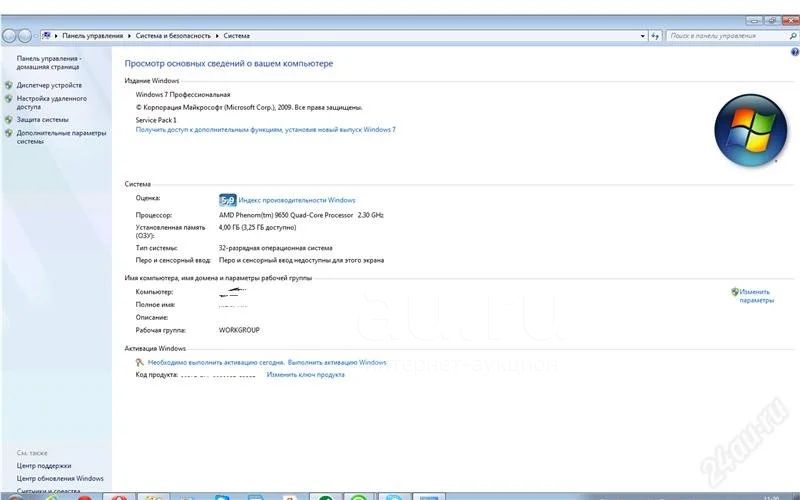The height and width of the screenshot is (500, 800).
Task: Select the 'Service Pack 1' text
Action: (156, 120)
